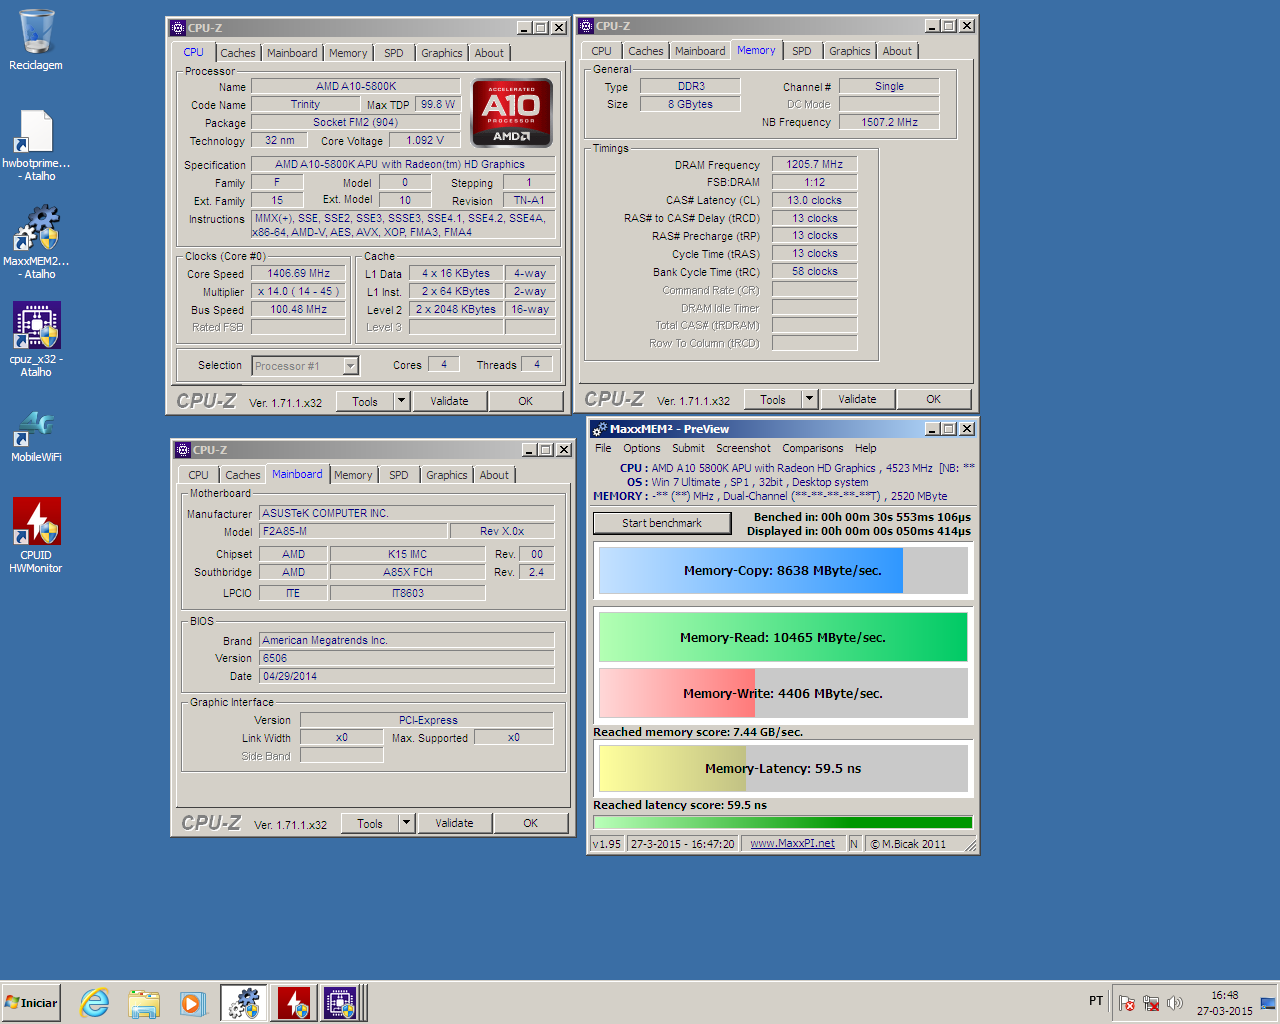Click Validate in the CPU-Z Mainboard window
Viewport: 1280px width, 1024px height.
pyautogui.click(x=454, y=823)
